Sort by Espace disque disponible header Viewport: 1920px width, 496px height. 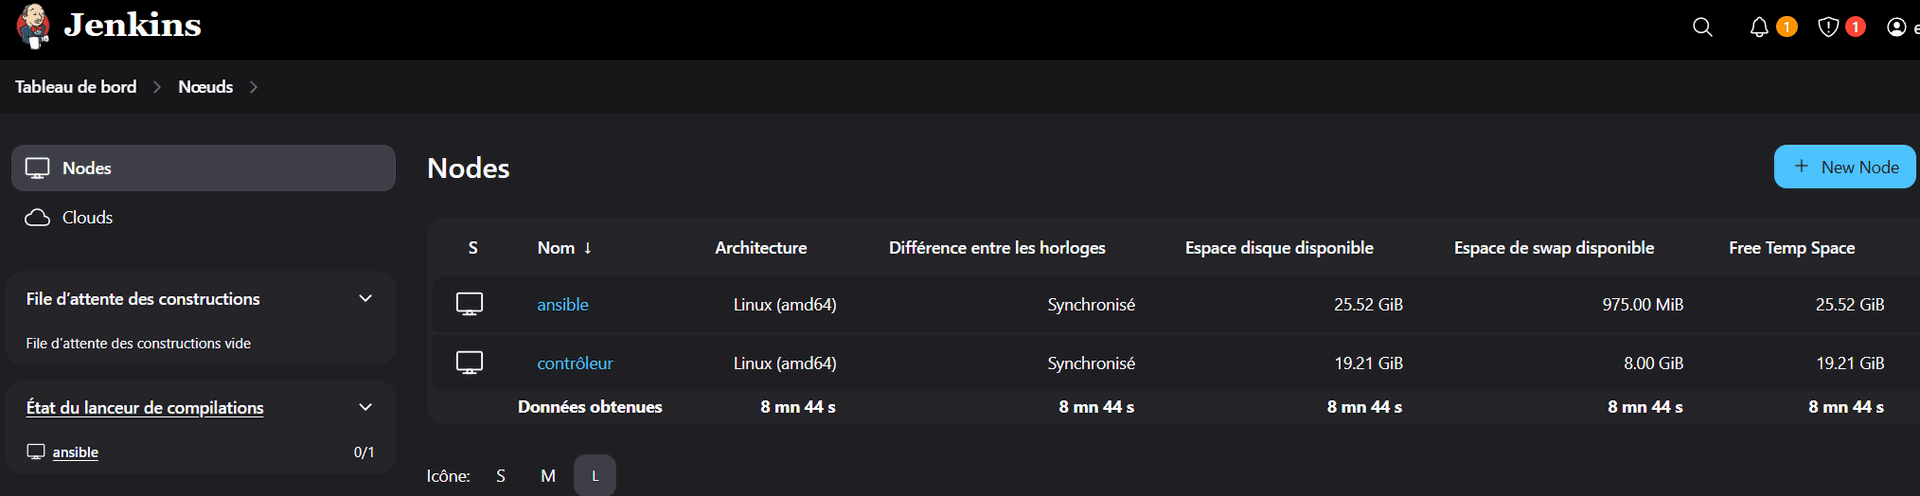[1279, 248]
